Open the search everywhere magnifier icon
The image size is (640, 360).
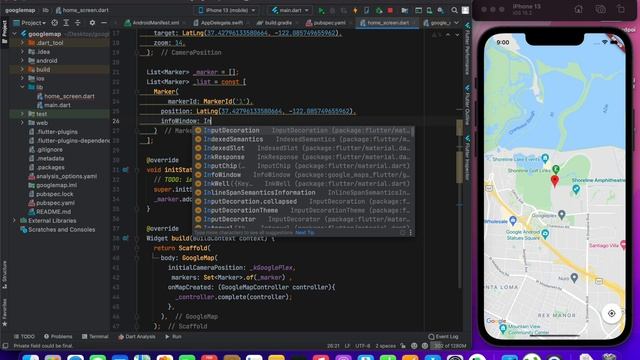(x=454, y=10)
